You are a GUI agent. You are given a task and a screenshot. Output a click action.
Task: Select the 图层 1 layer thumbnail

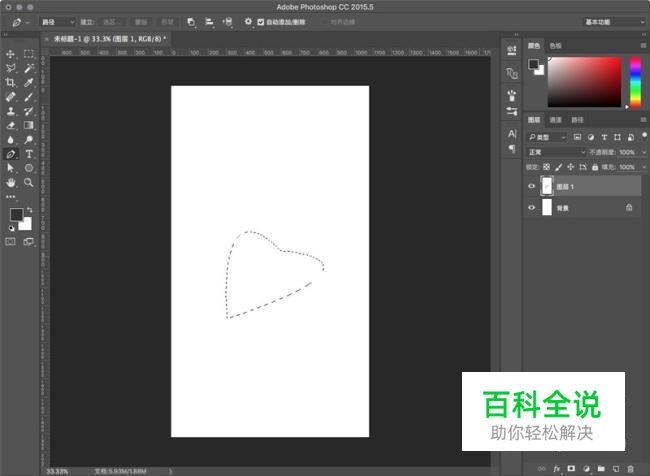[x=547, y=186]
